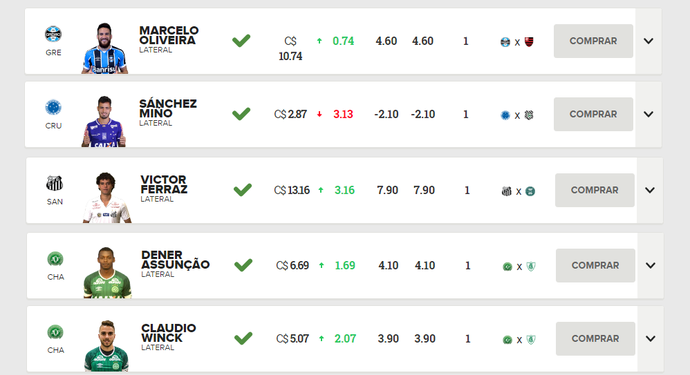Click the Grêmio club crest icon
Viewport: 690px width, 375px height.
[53, 34]
